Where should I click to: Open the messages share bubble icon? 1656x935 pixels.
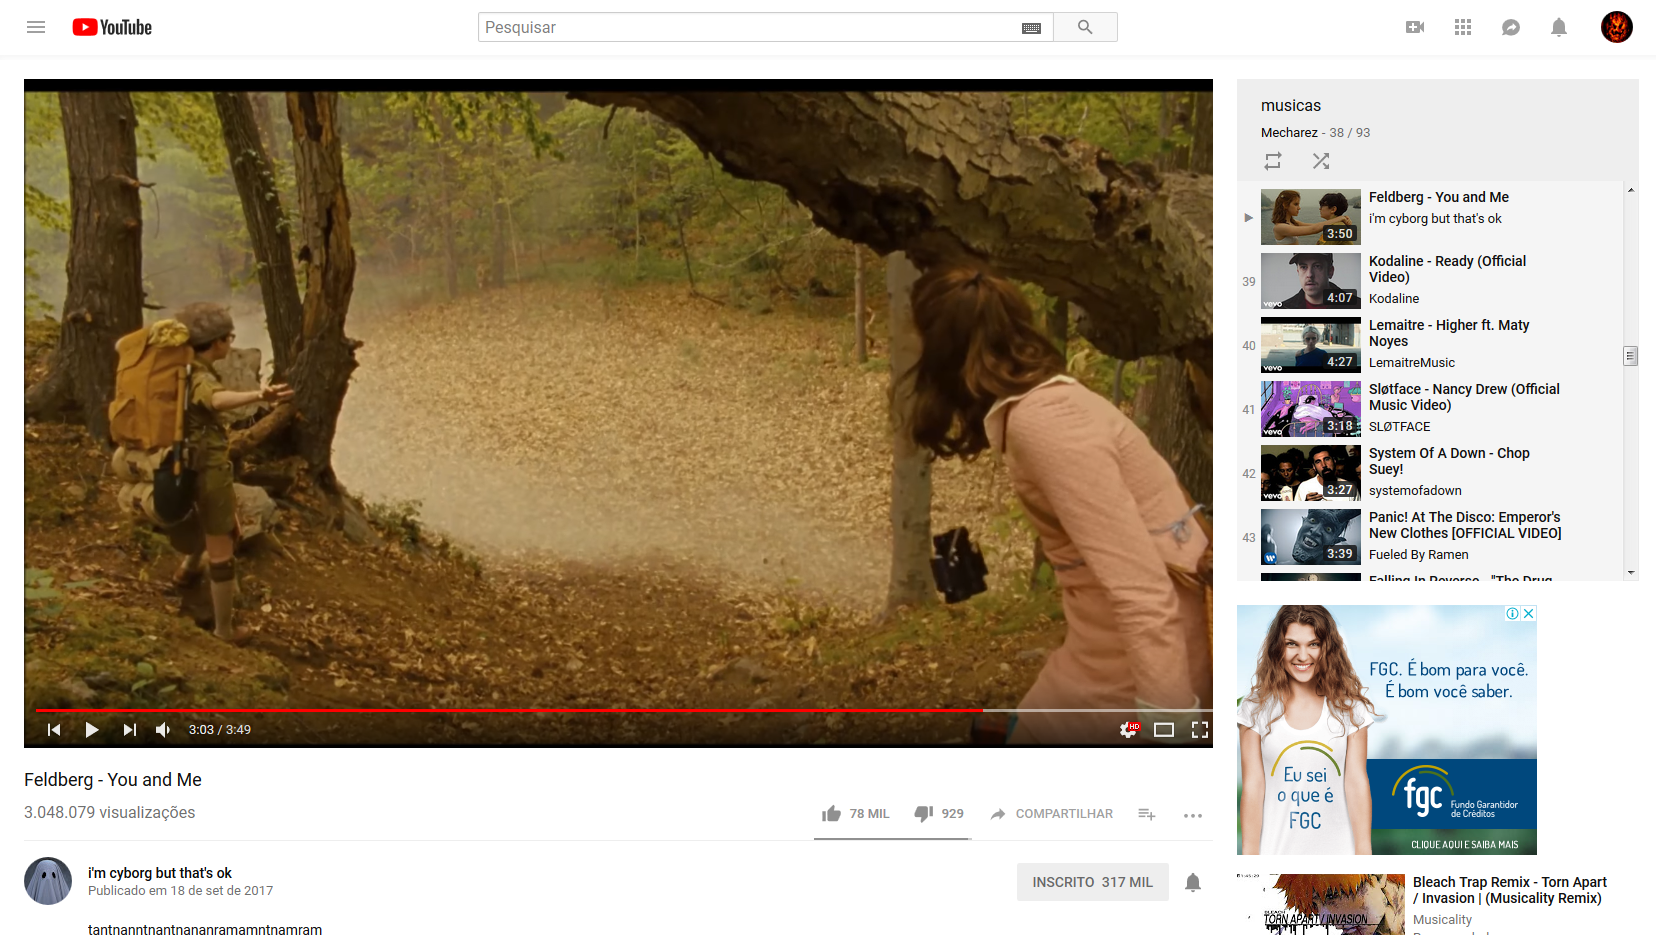[1511, 27]
